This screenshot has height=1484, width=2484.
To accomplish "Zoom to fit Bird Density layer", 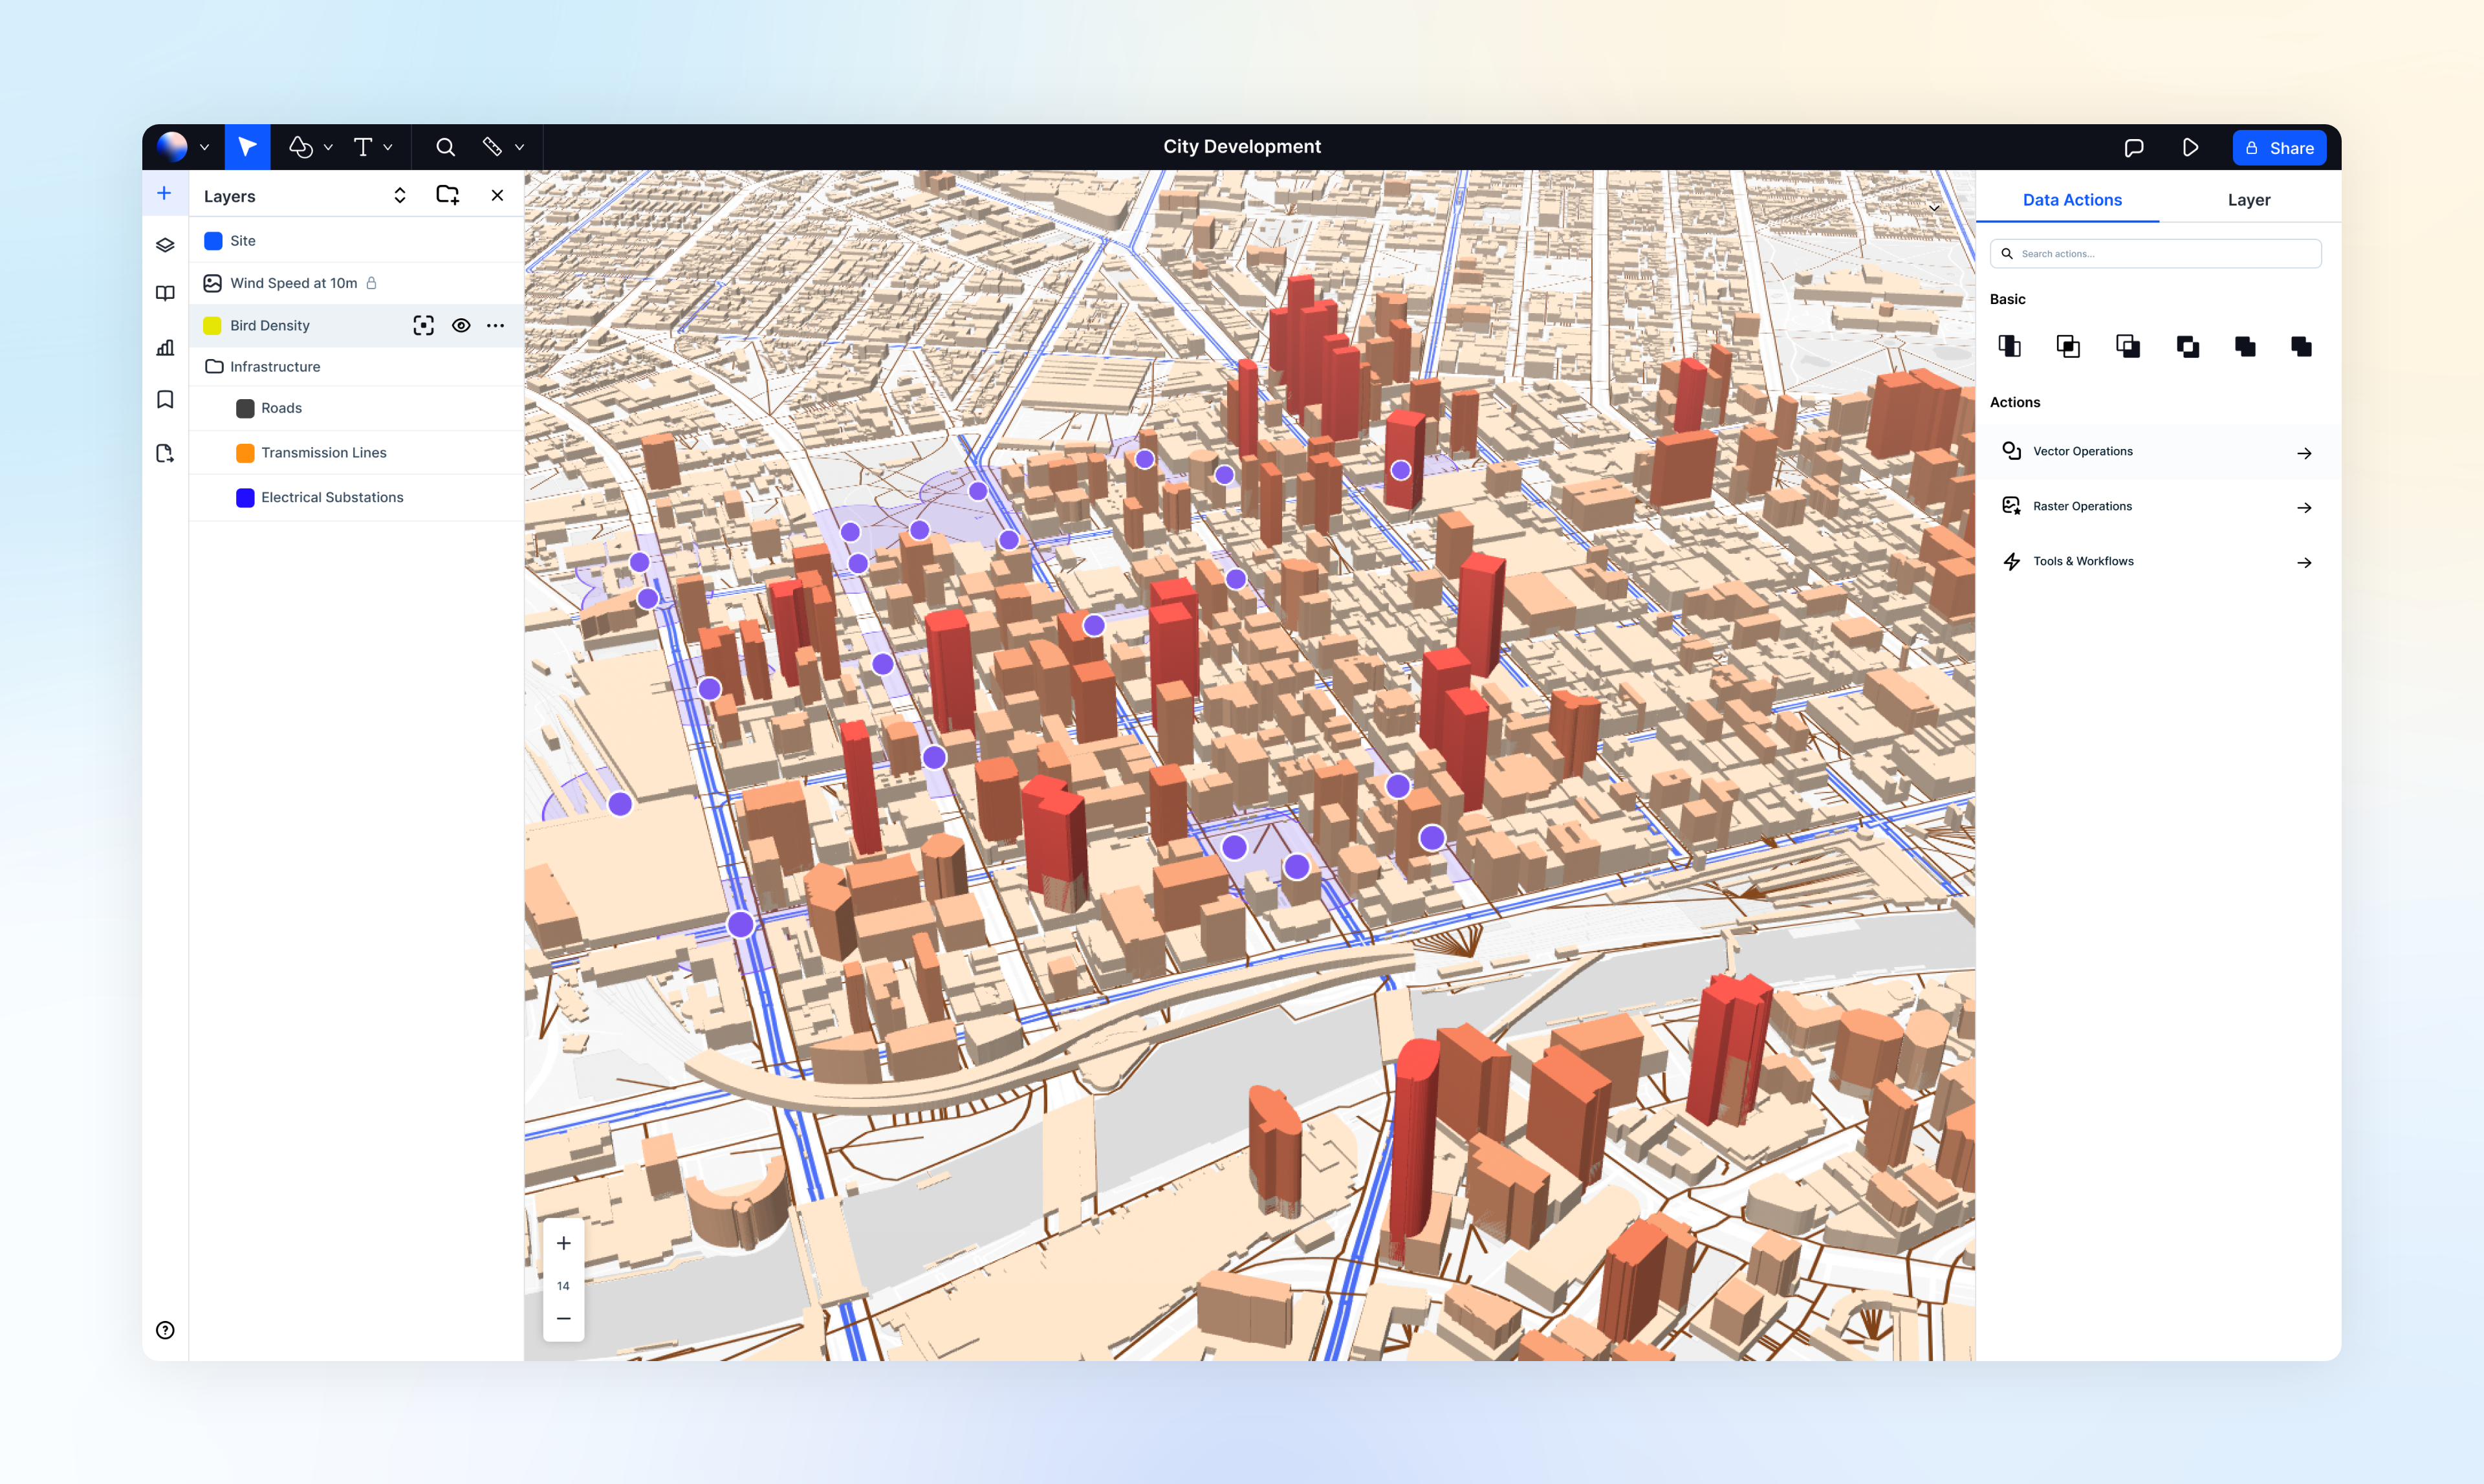I will point(423,325).
